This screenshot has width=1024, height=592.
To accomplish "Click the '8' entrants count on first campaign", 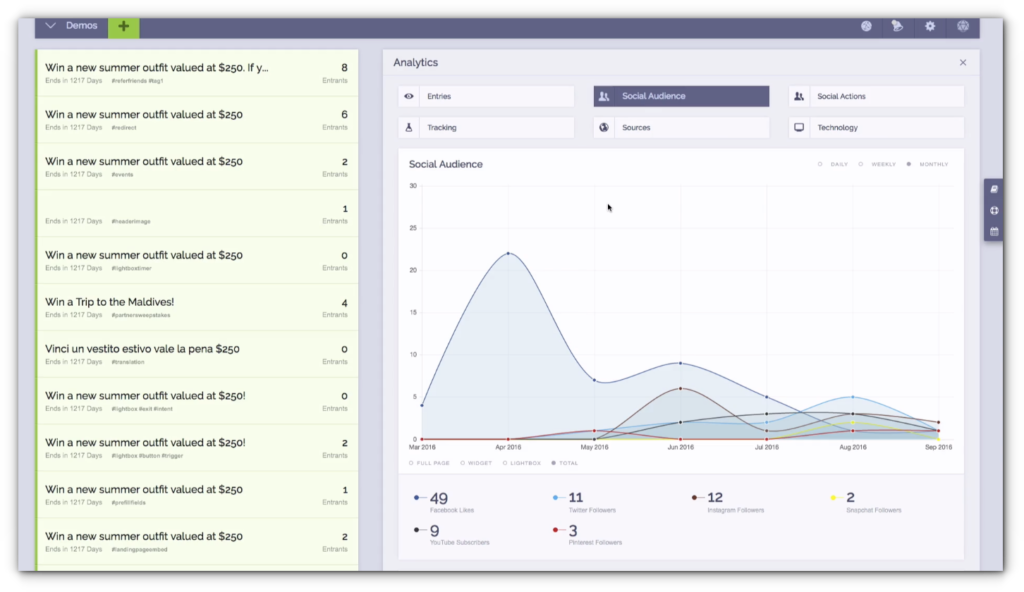I will pyautogui.click(x=344, y=67).
